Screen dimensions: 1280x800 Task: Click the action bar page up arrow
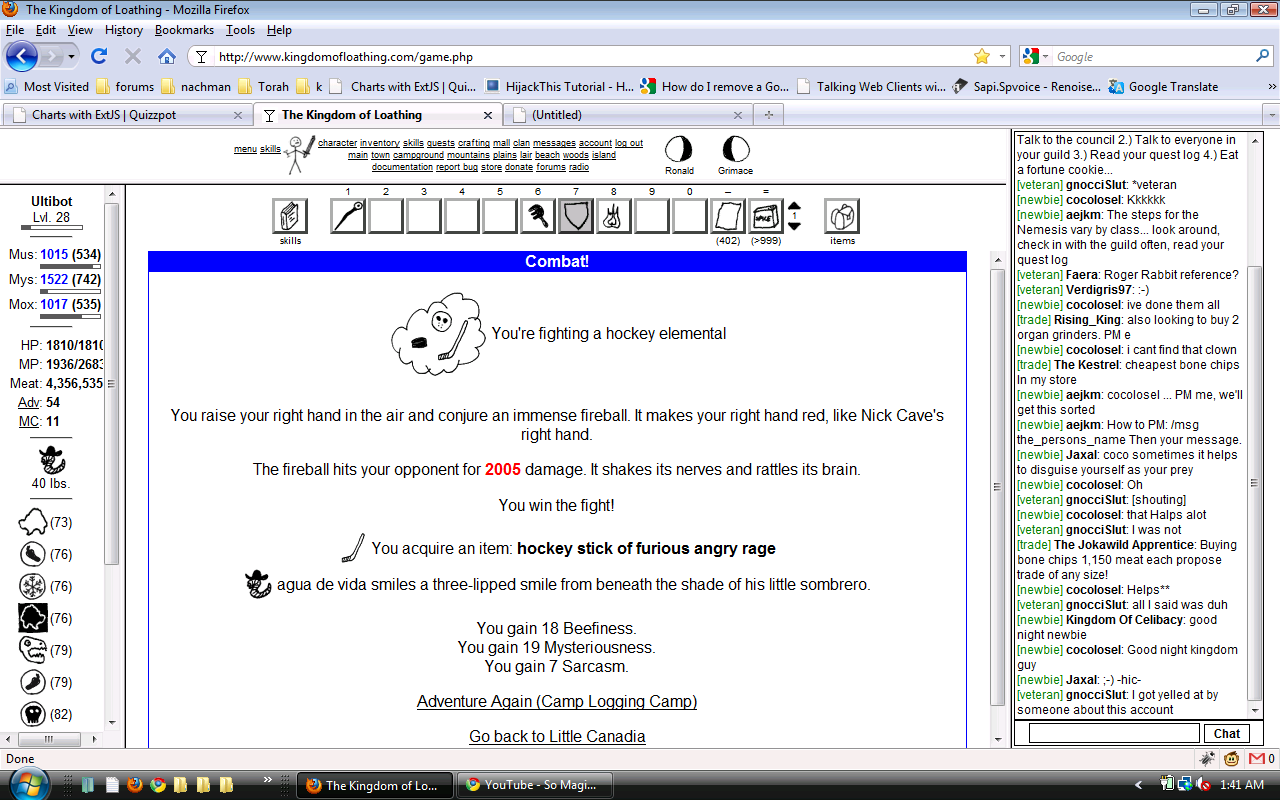point(795,208)
